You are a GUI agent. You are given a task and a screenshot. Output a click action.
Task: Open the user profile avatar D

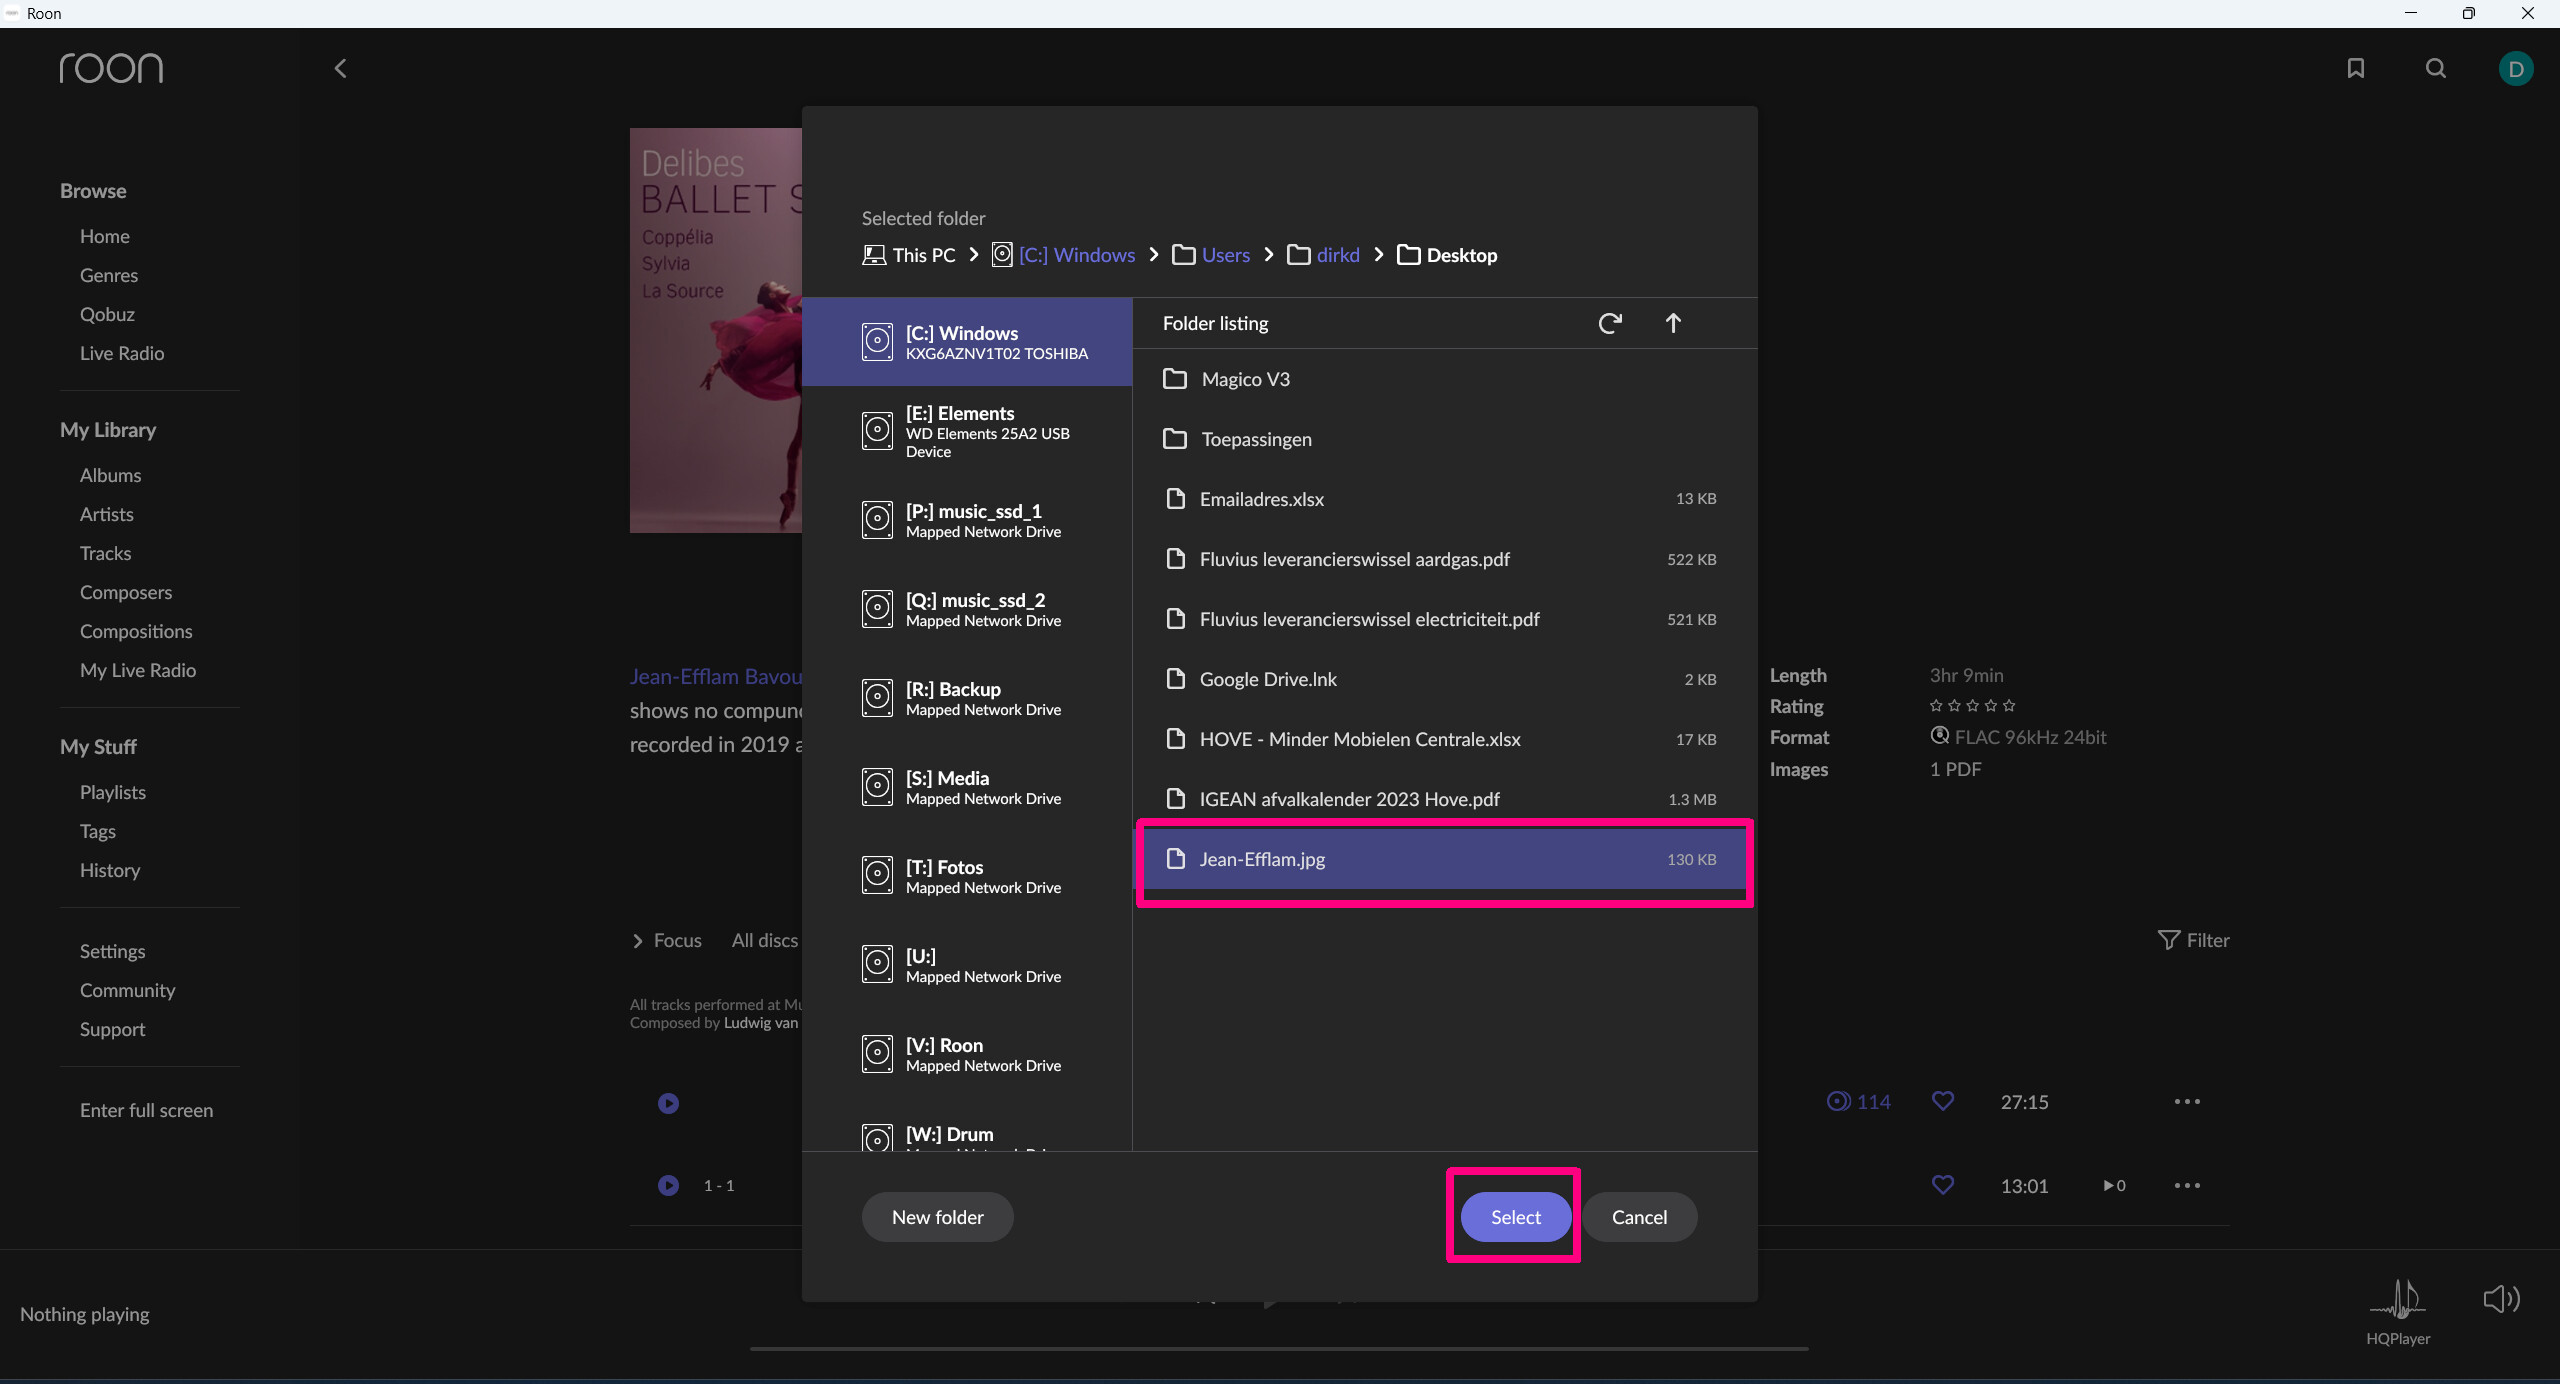point(2516,68)
